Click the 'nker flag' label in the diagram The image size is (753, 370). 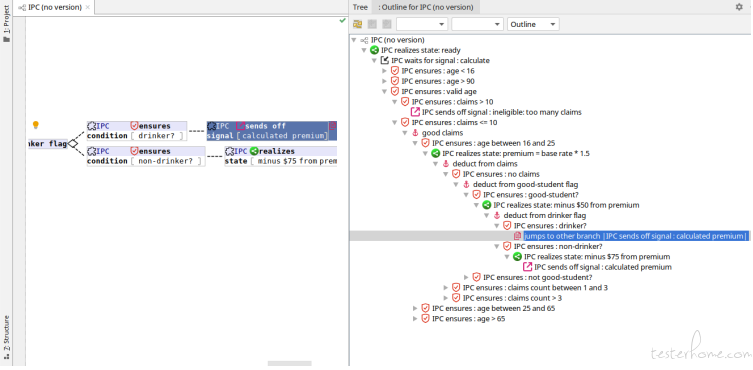point(48,144)
